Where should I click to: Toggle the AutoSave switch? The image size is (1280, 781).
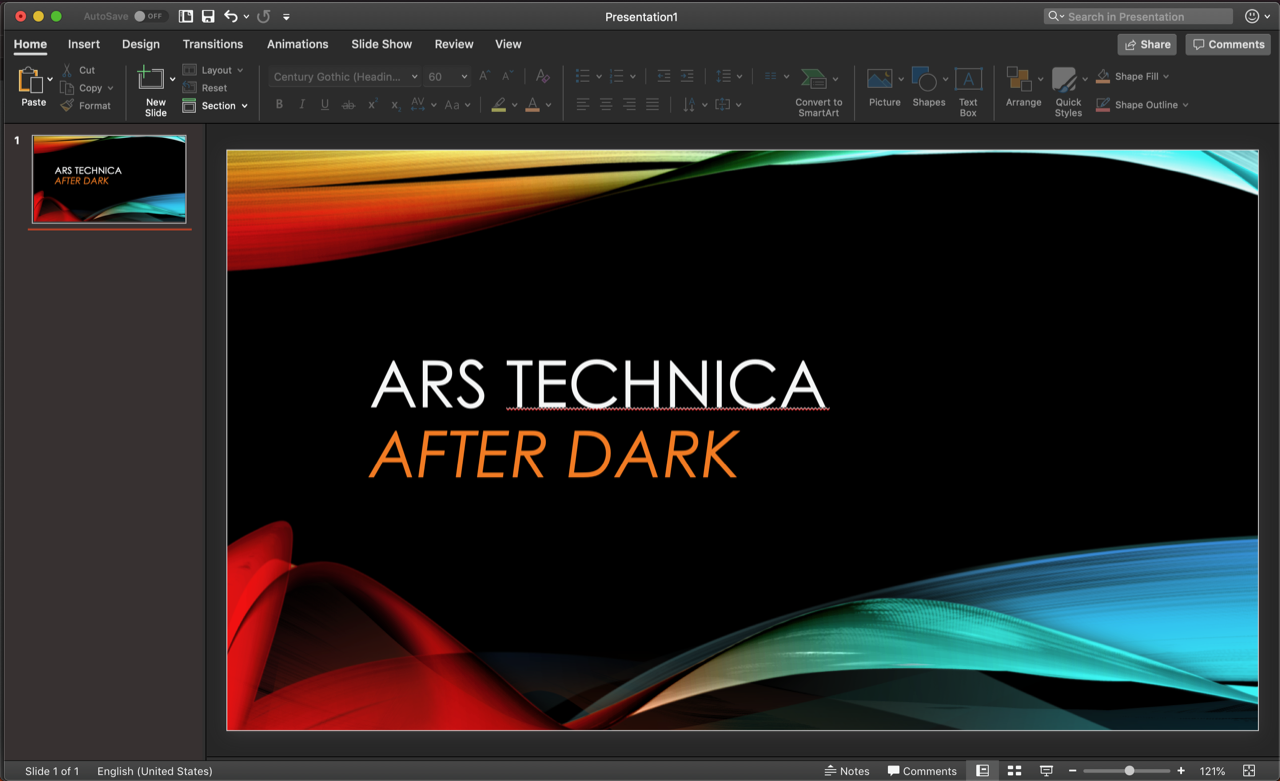pos(139,16)
